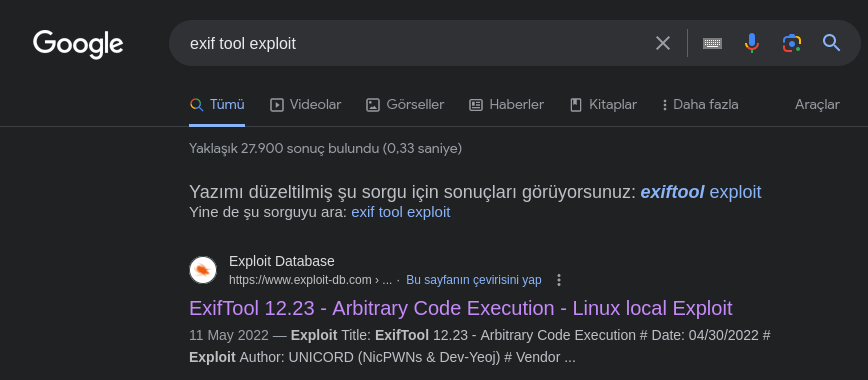Click the '11 May 2022' snippet date
Screen dimensions: 868x380
point(229,336)
